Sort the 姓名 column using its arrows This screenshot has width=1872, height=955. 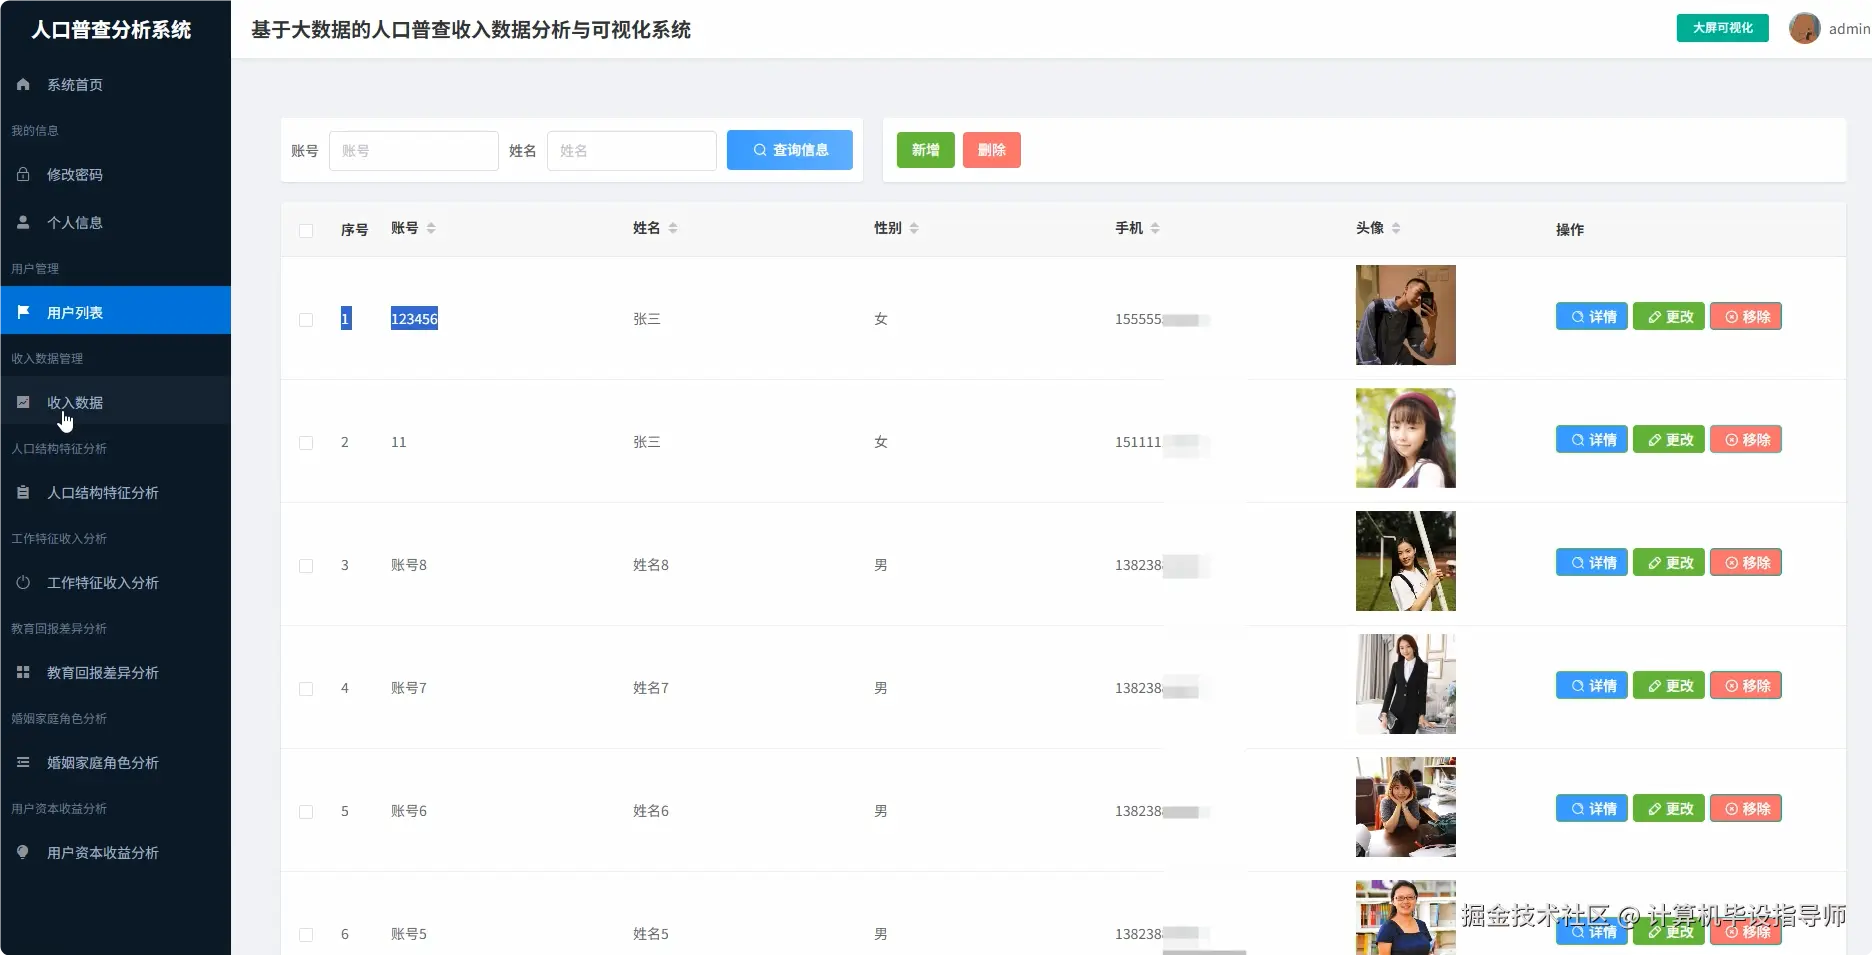673,228
